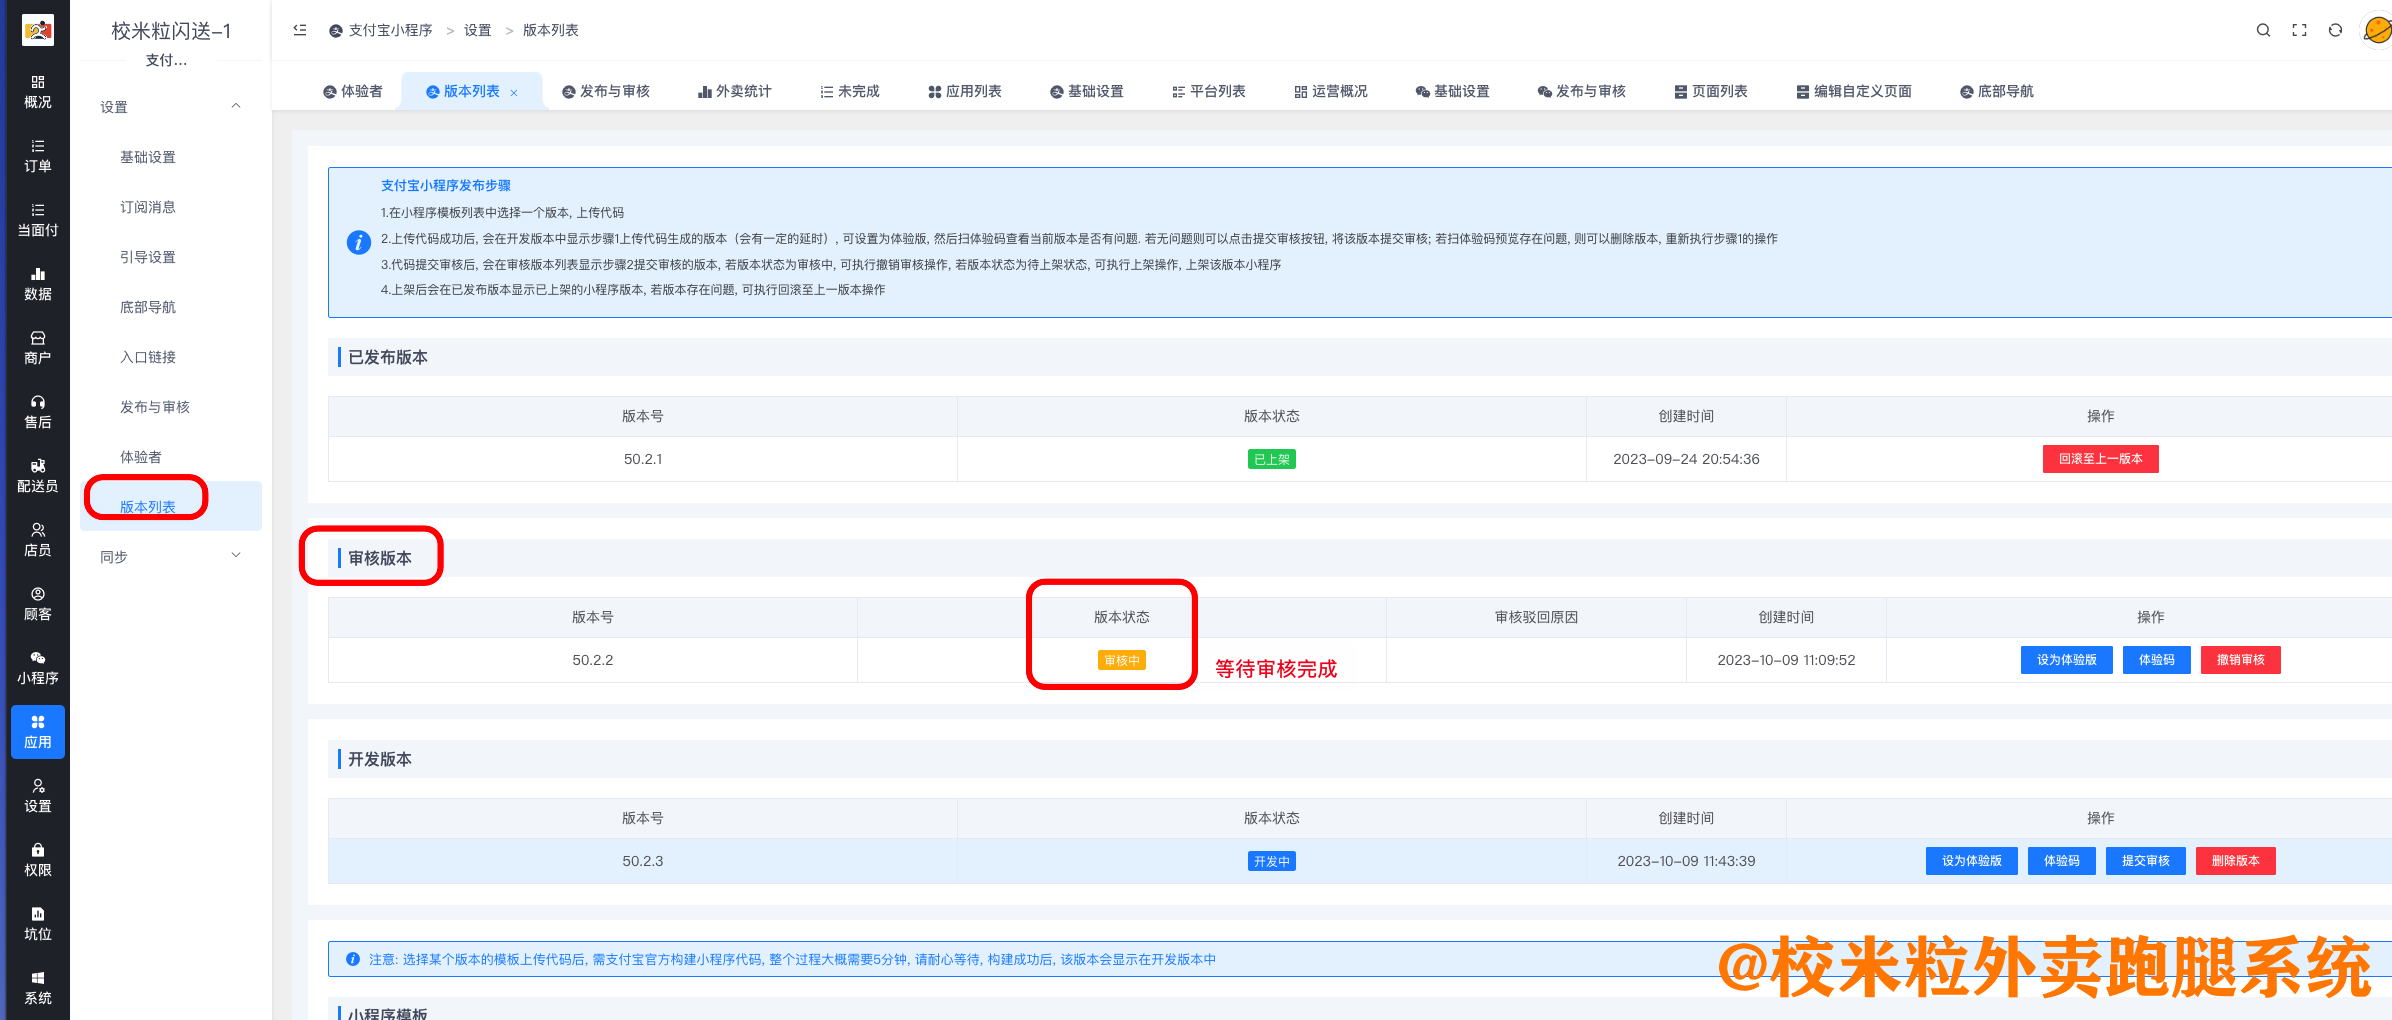Select the 小程序 icon in sidebar
2392x1020 pixels.
pyautogui.click(x=37, y=667)
